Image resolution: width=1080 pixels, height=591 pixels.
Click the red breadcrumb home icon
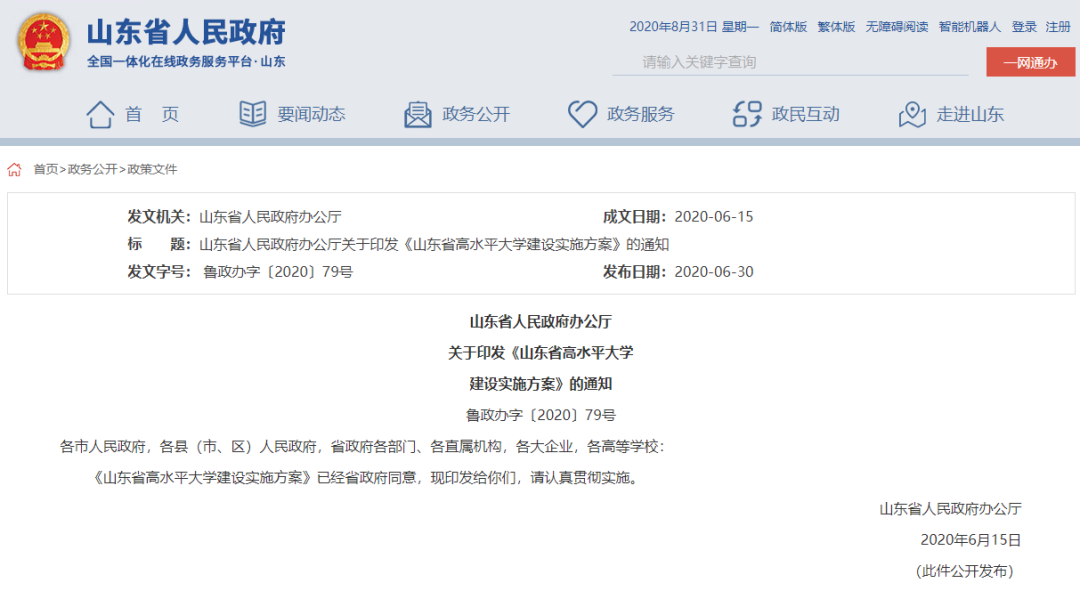pyautogui.click(x=14, y=169)
